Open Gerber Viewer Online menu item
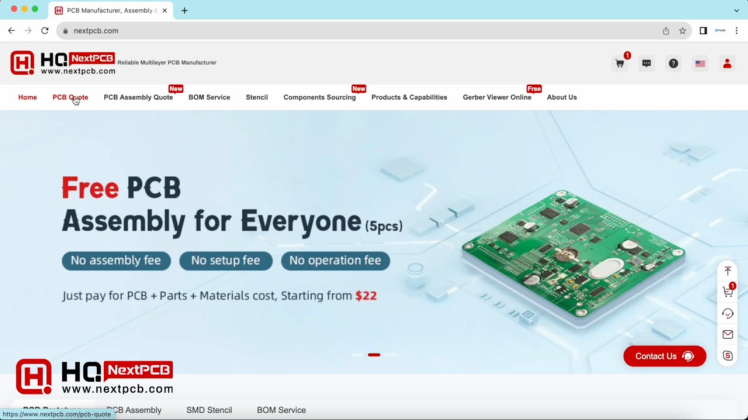Screen dimensions: 748x420 (x=497, y=97)
